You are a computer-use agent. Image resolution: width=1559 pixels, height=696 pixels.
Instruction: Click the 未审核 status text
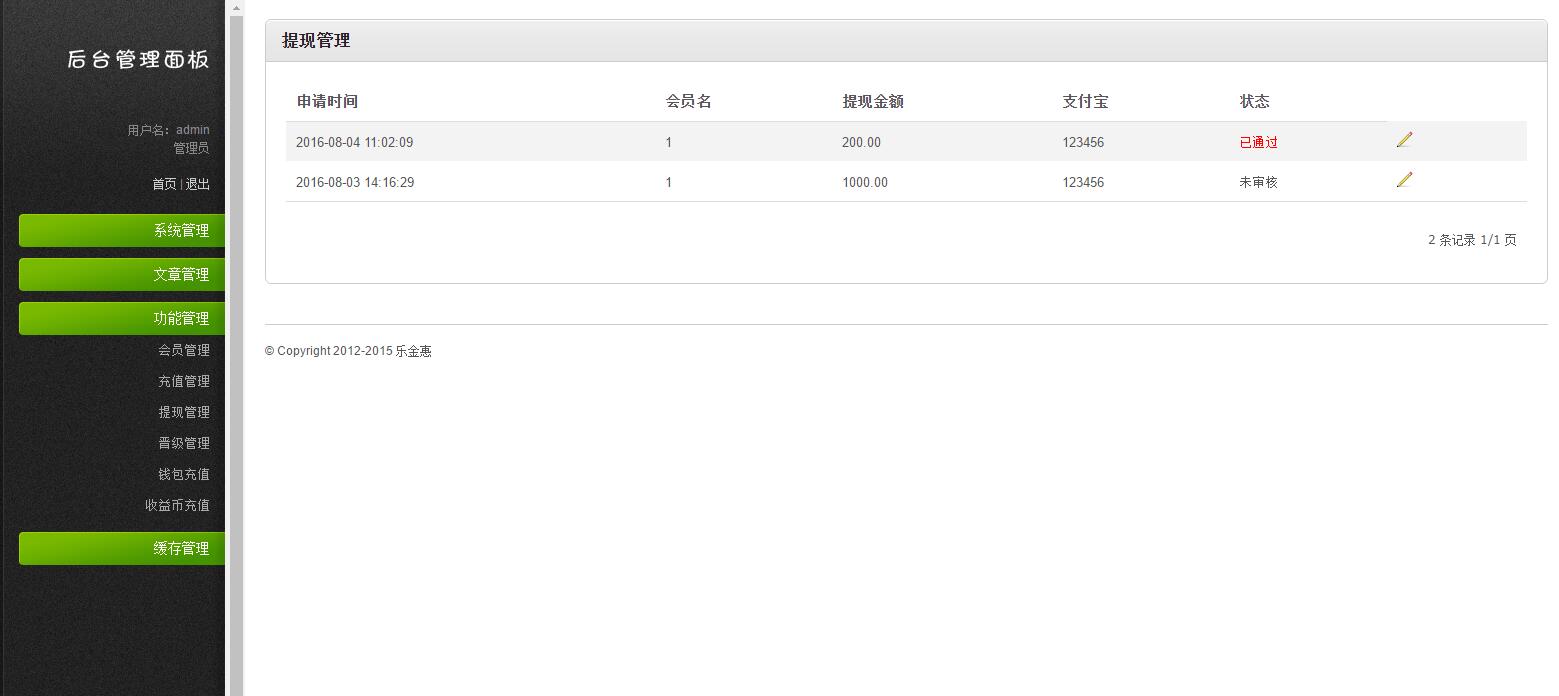tap(1258, 182)
